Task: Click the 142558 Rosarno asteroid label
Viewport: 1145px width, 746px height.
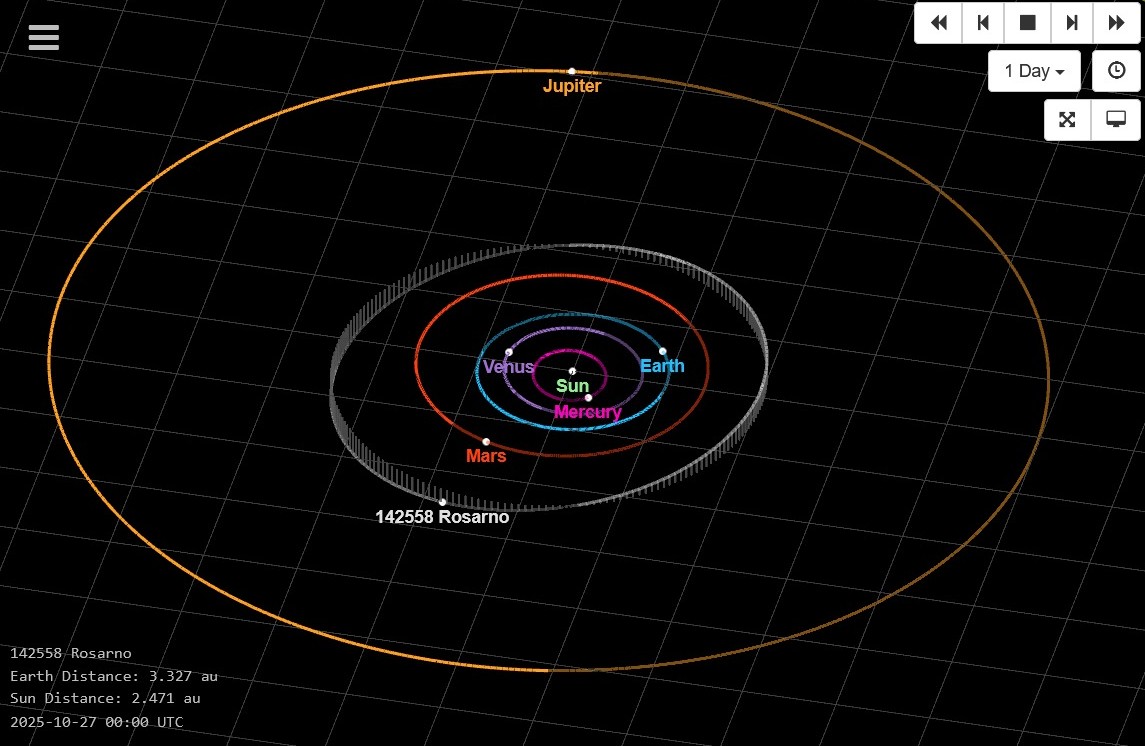Action: click(443, 517)
